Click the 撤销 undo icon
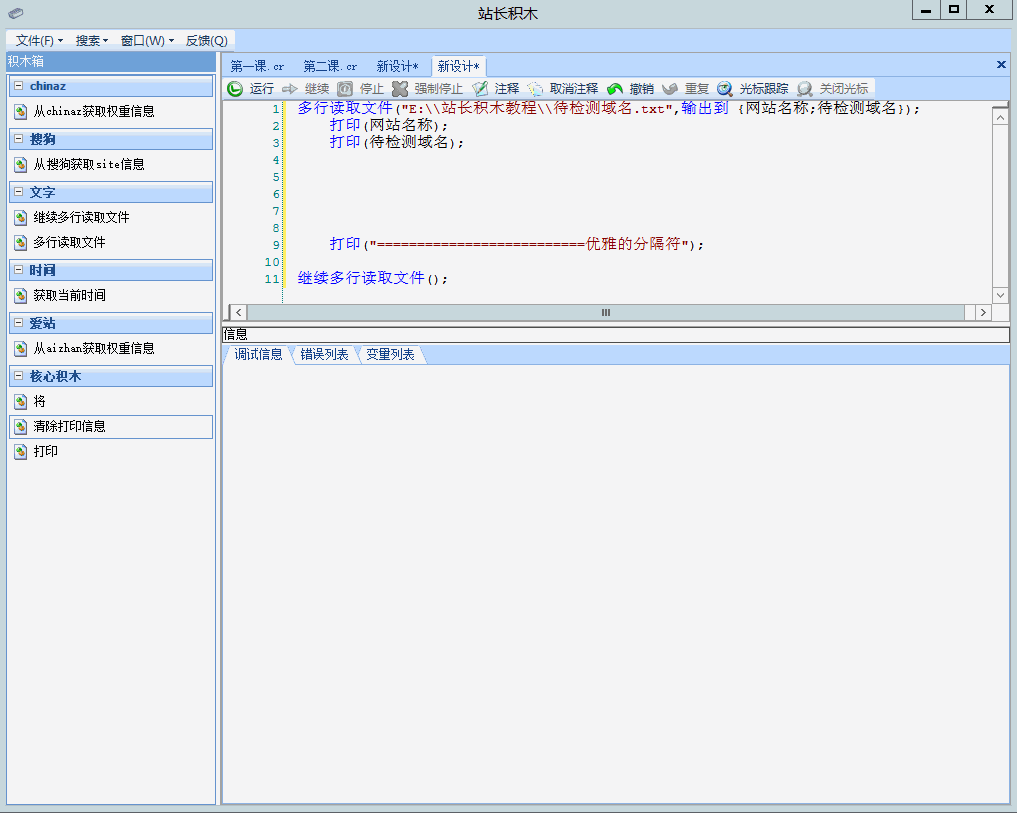This screenshot has height=813, width=1017. point(615,89)
